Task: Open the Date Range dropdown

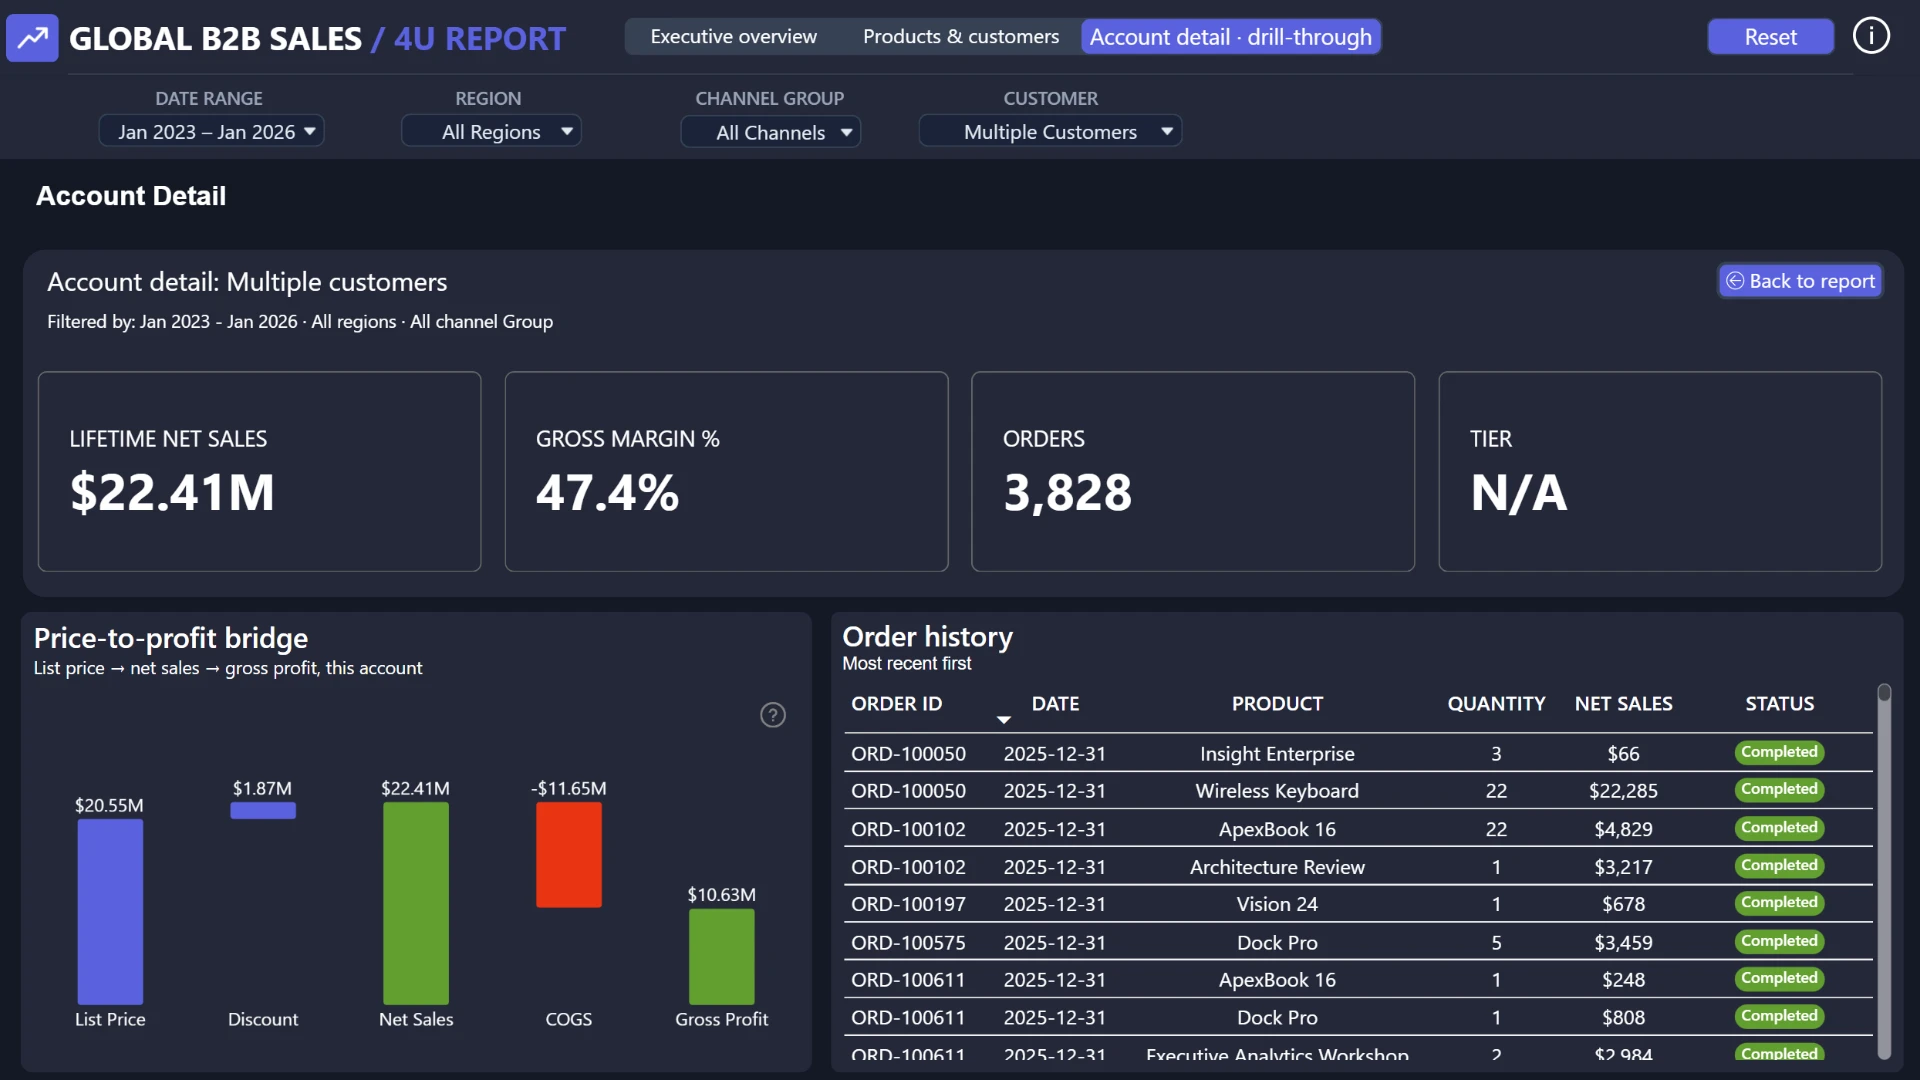Action: point(211,131)
